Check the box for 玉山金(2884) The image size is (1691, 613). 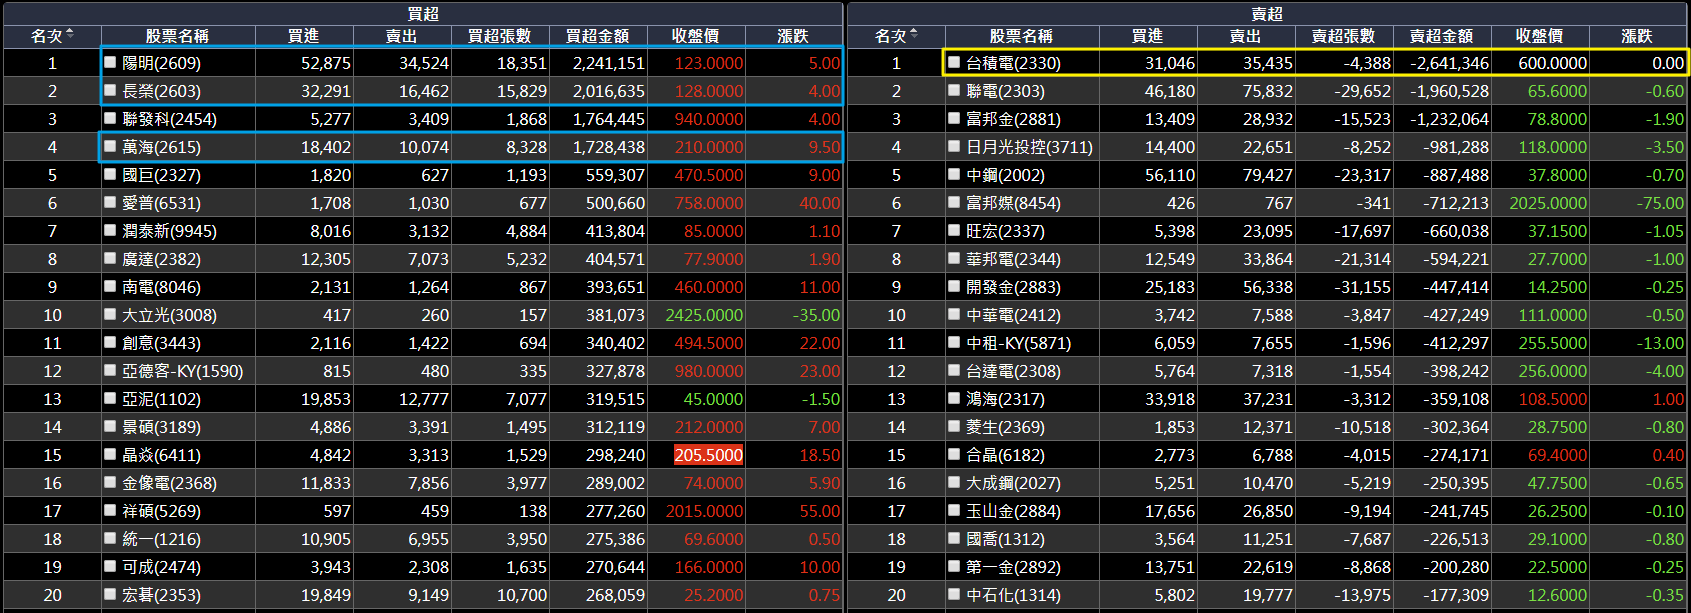[x=955, y=510]
